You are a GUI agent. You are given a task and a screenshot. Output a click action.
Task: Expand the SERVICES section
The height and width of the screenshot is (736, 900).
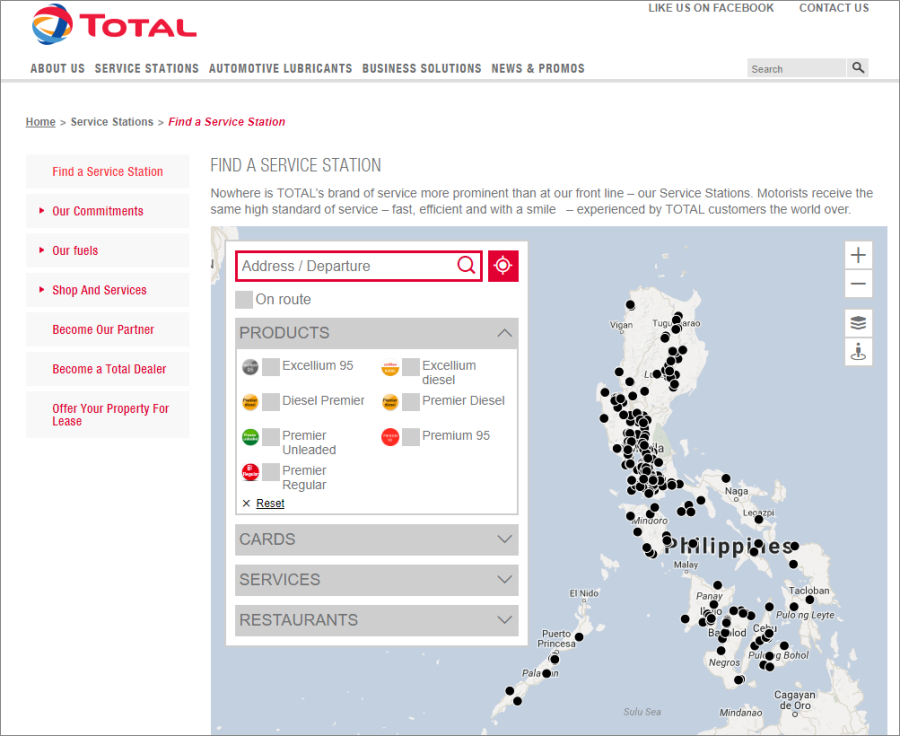[377, 580]
